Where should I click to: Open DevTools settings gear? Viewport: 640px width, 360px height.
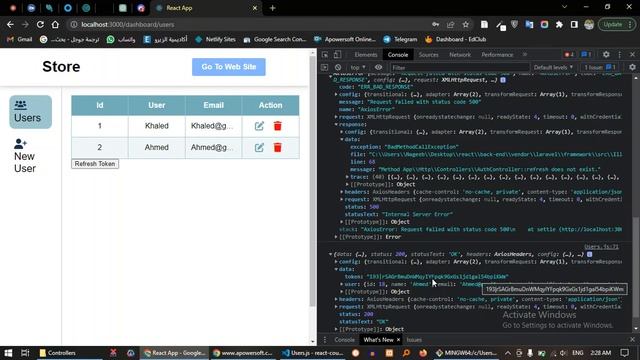click(x=606, y=54)
